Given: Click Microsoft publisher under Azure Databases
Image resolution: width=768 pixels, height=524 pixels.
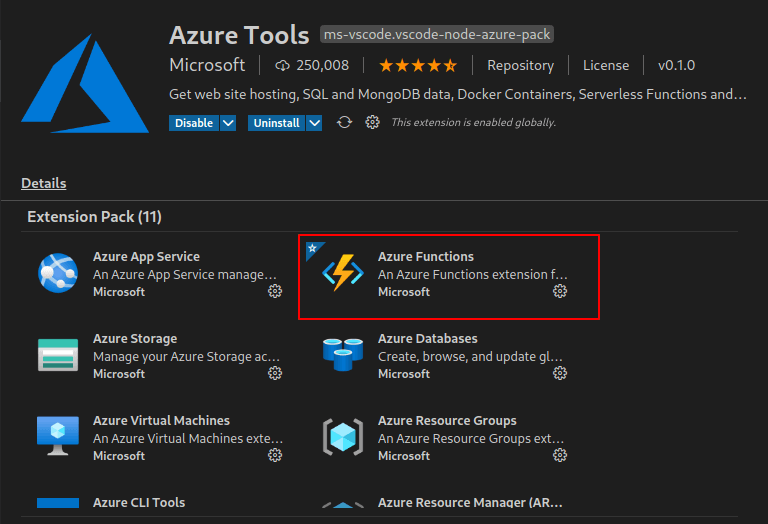Looking at the screenshot, I should pyautogui.click(x=404, y=374).
